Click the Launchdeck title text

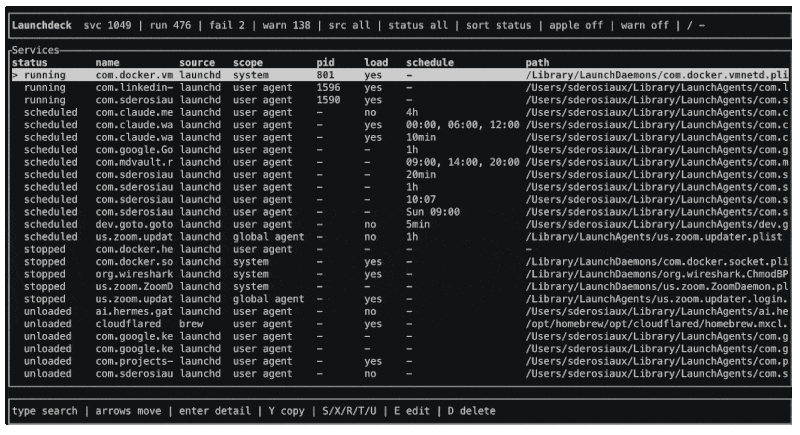(42, 25)
